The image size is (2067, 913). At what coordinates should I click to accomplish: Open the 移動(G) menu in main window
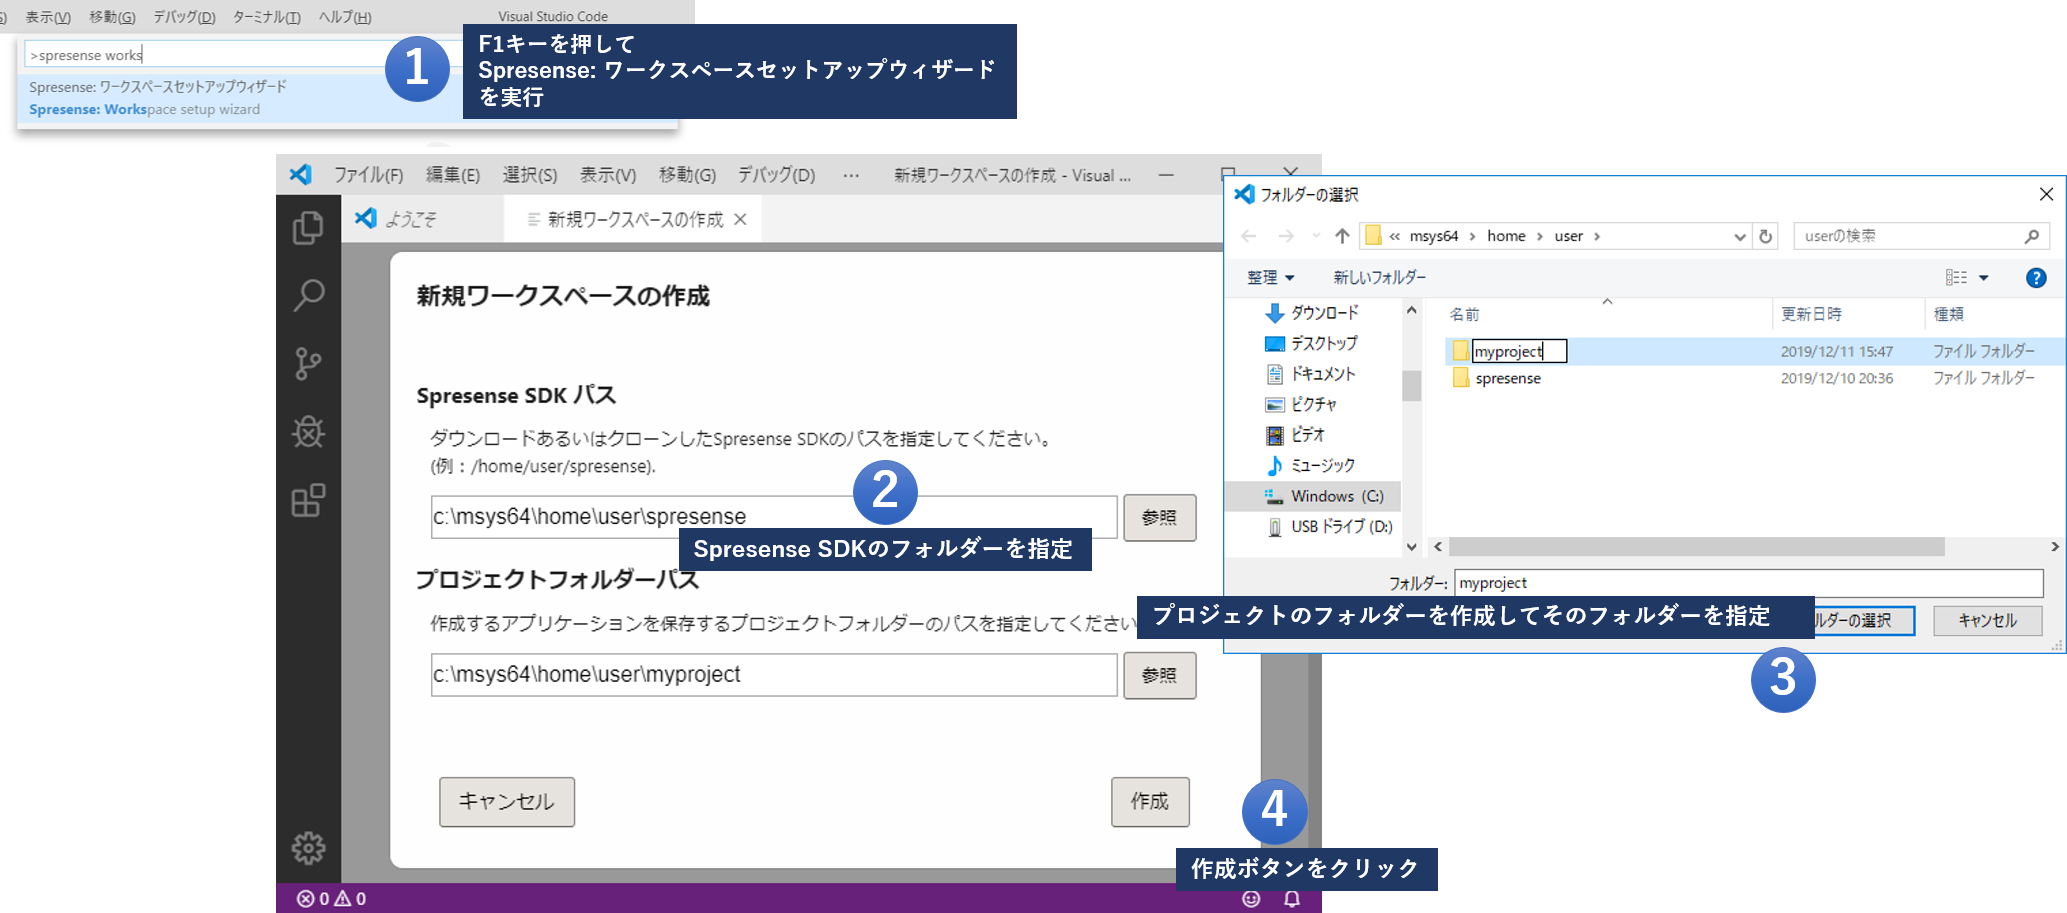click(x=687, y=175)
